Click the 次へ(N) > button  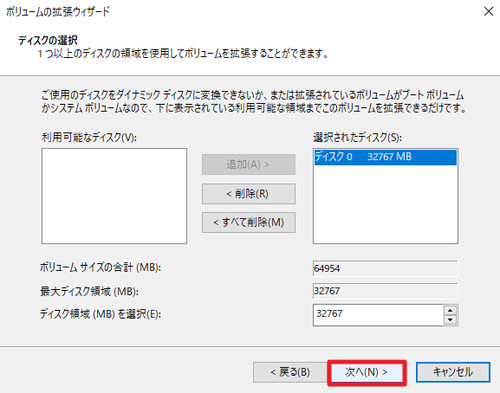point(367,372)
